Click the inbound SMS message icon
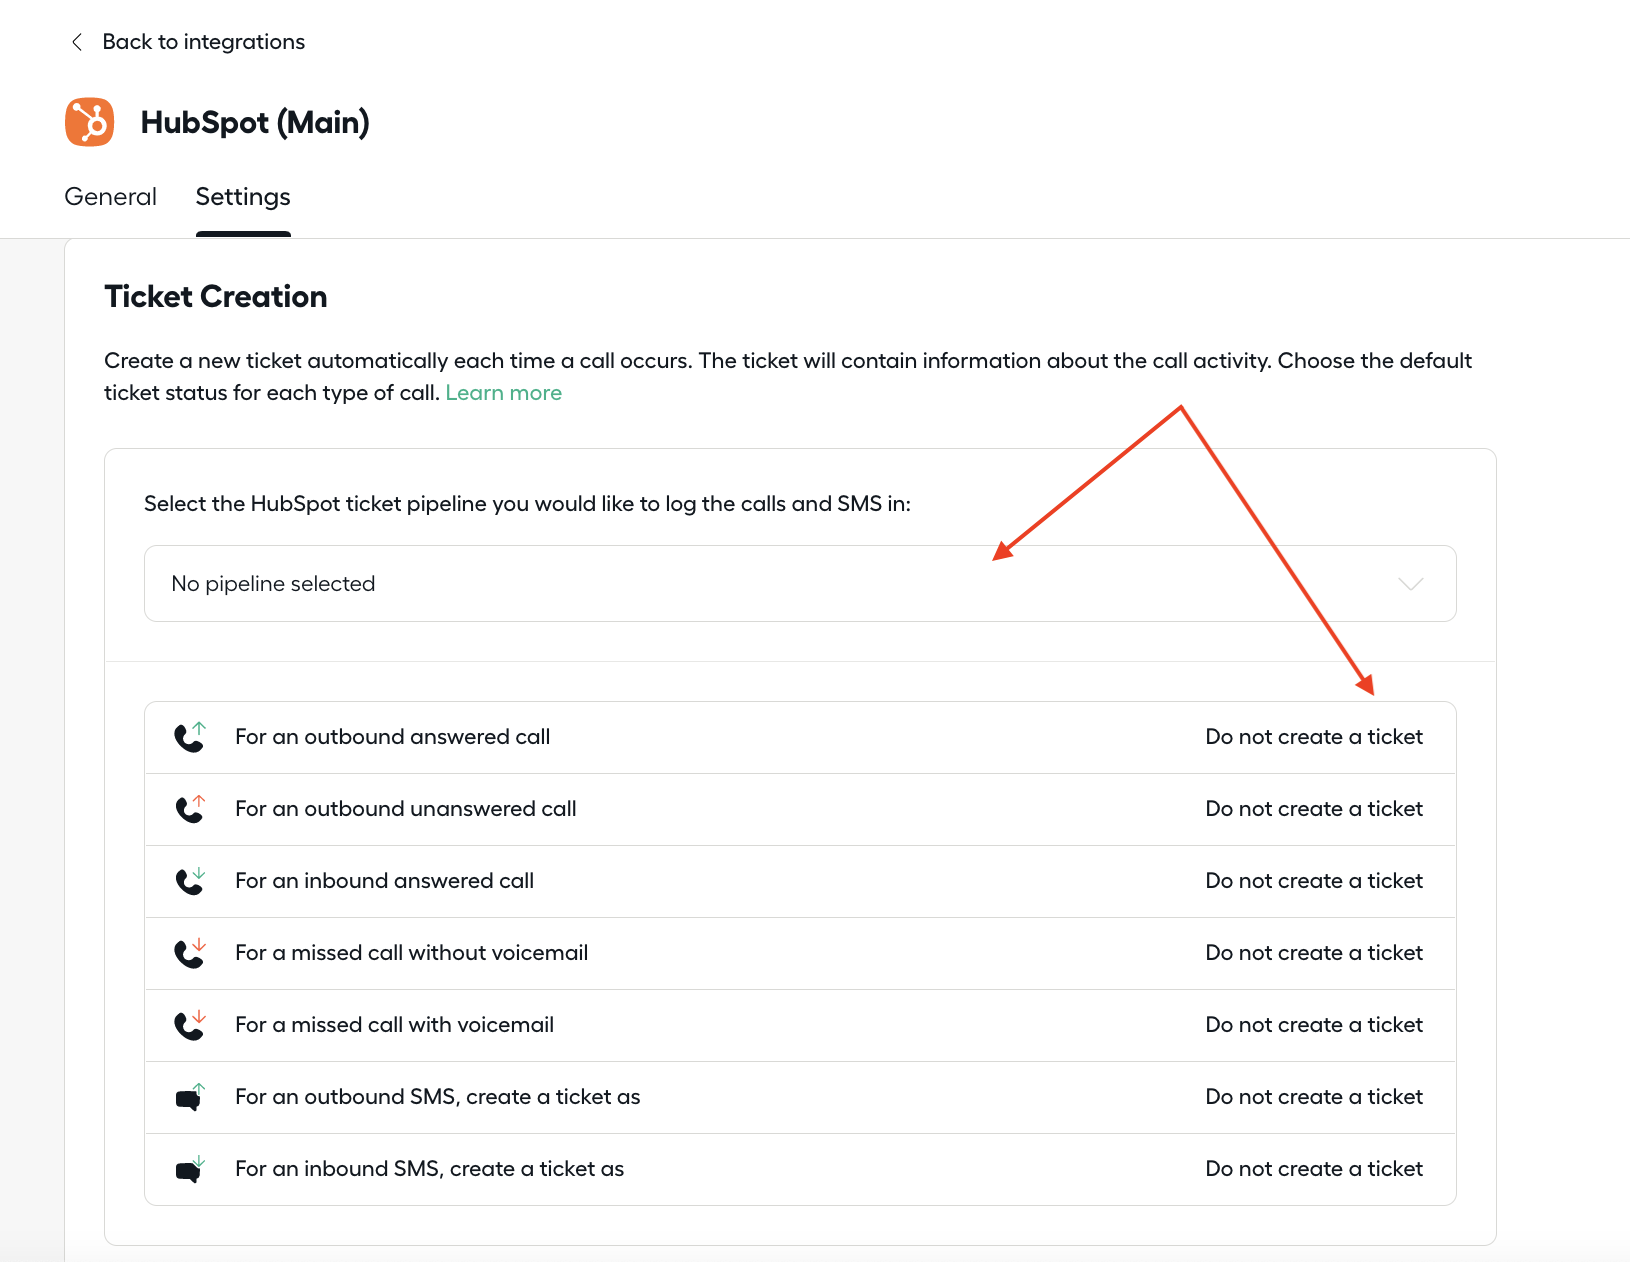 (x=190, y=1169)
